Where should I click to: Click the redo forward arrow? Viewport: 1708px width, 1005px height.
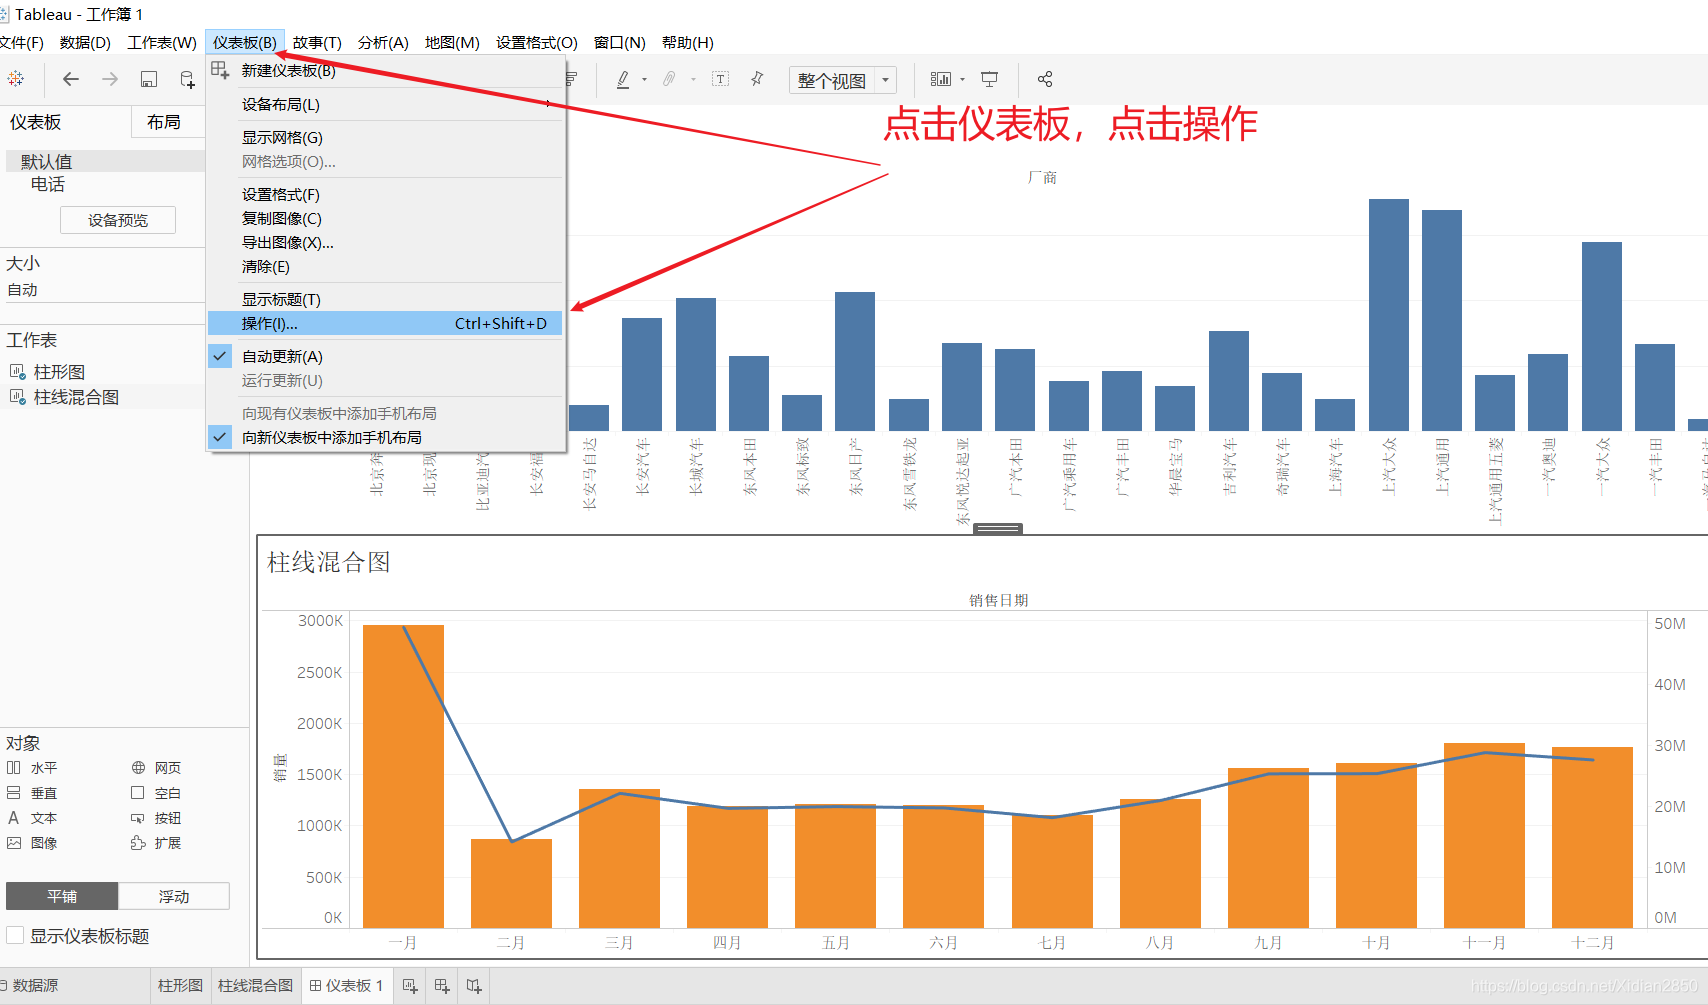[110, 79]
